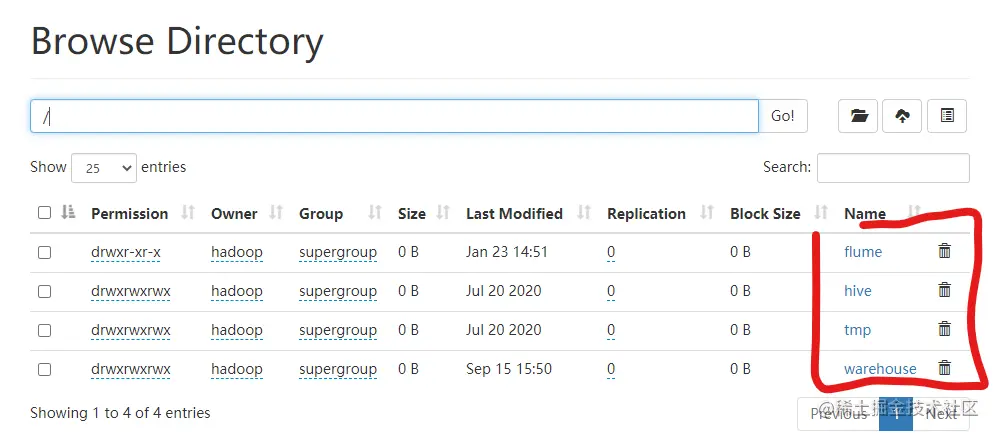Click Jul 20 2020 in tmp row

pos(503,330)
